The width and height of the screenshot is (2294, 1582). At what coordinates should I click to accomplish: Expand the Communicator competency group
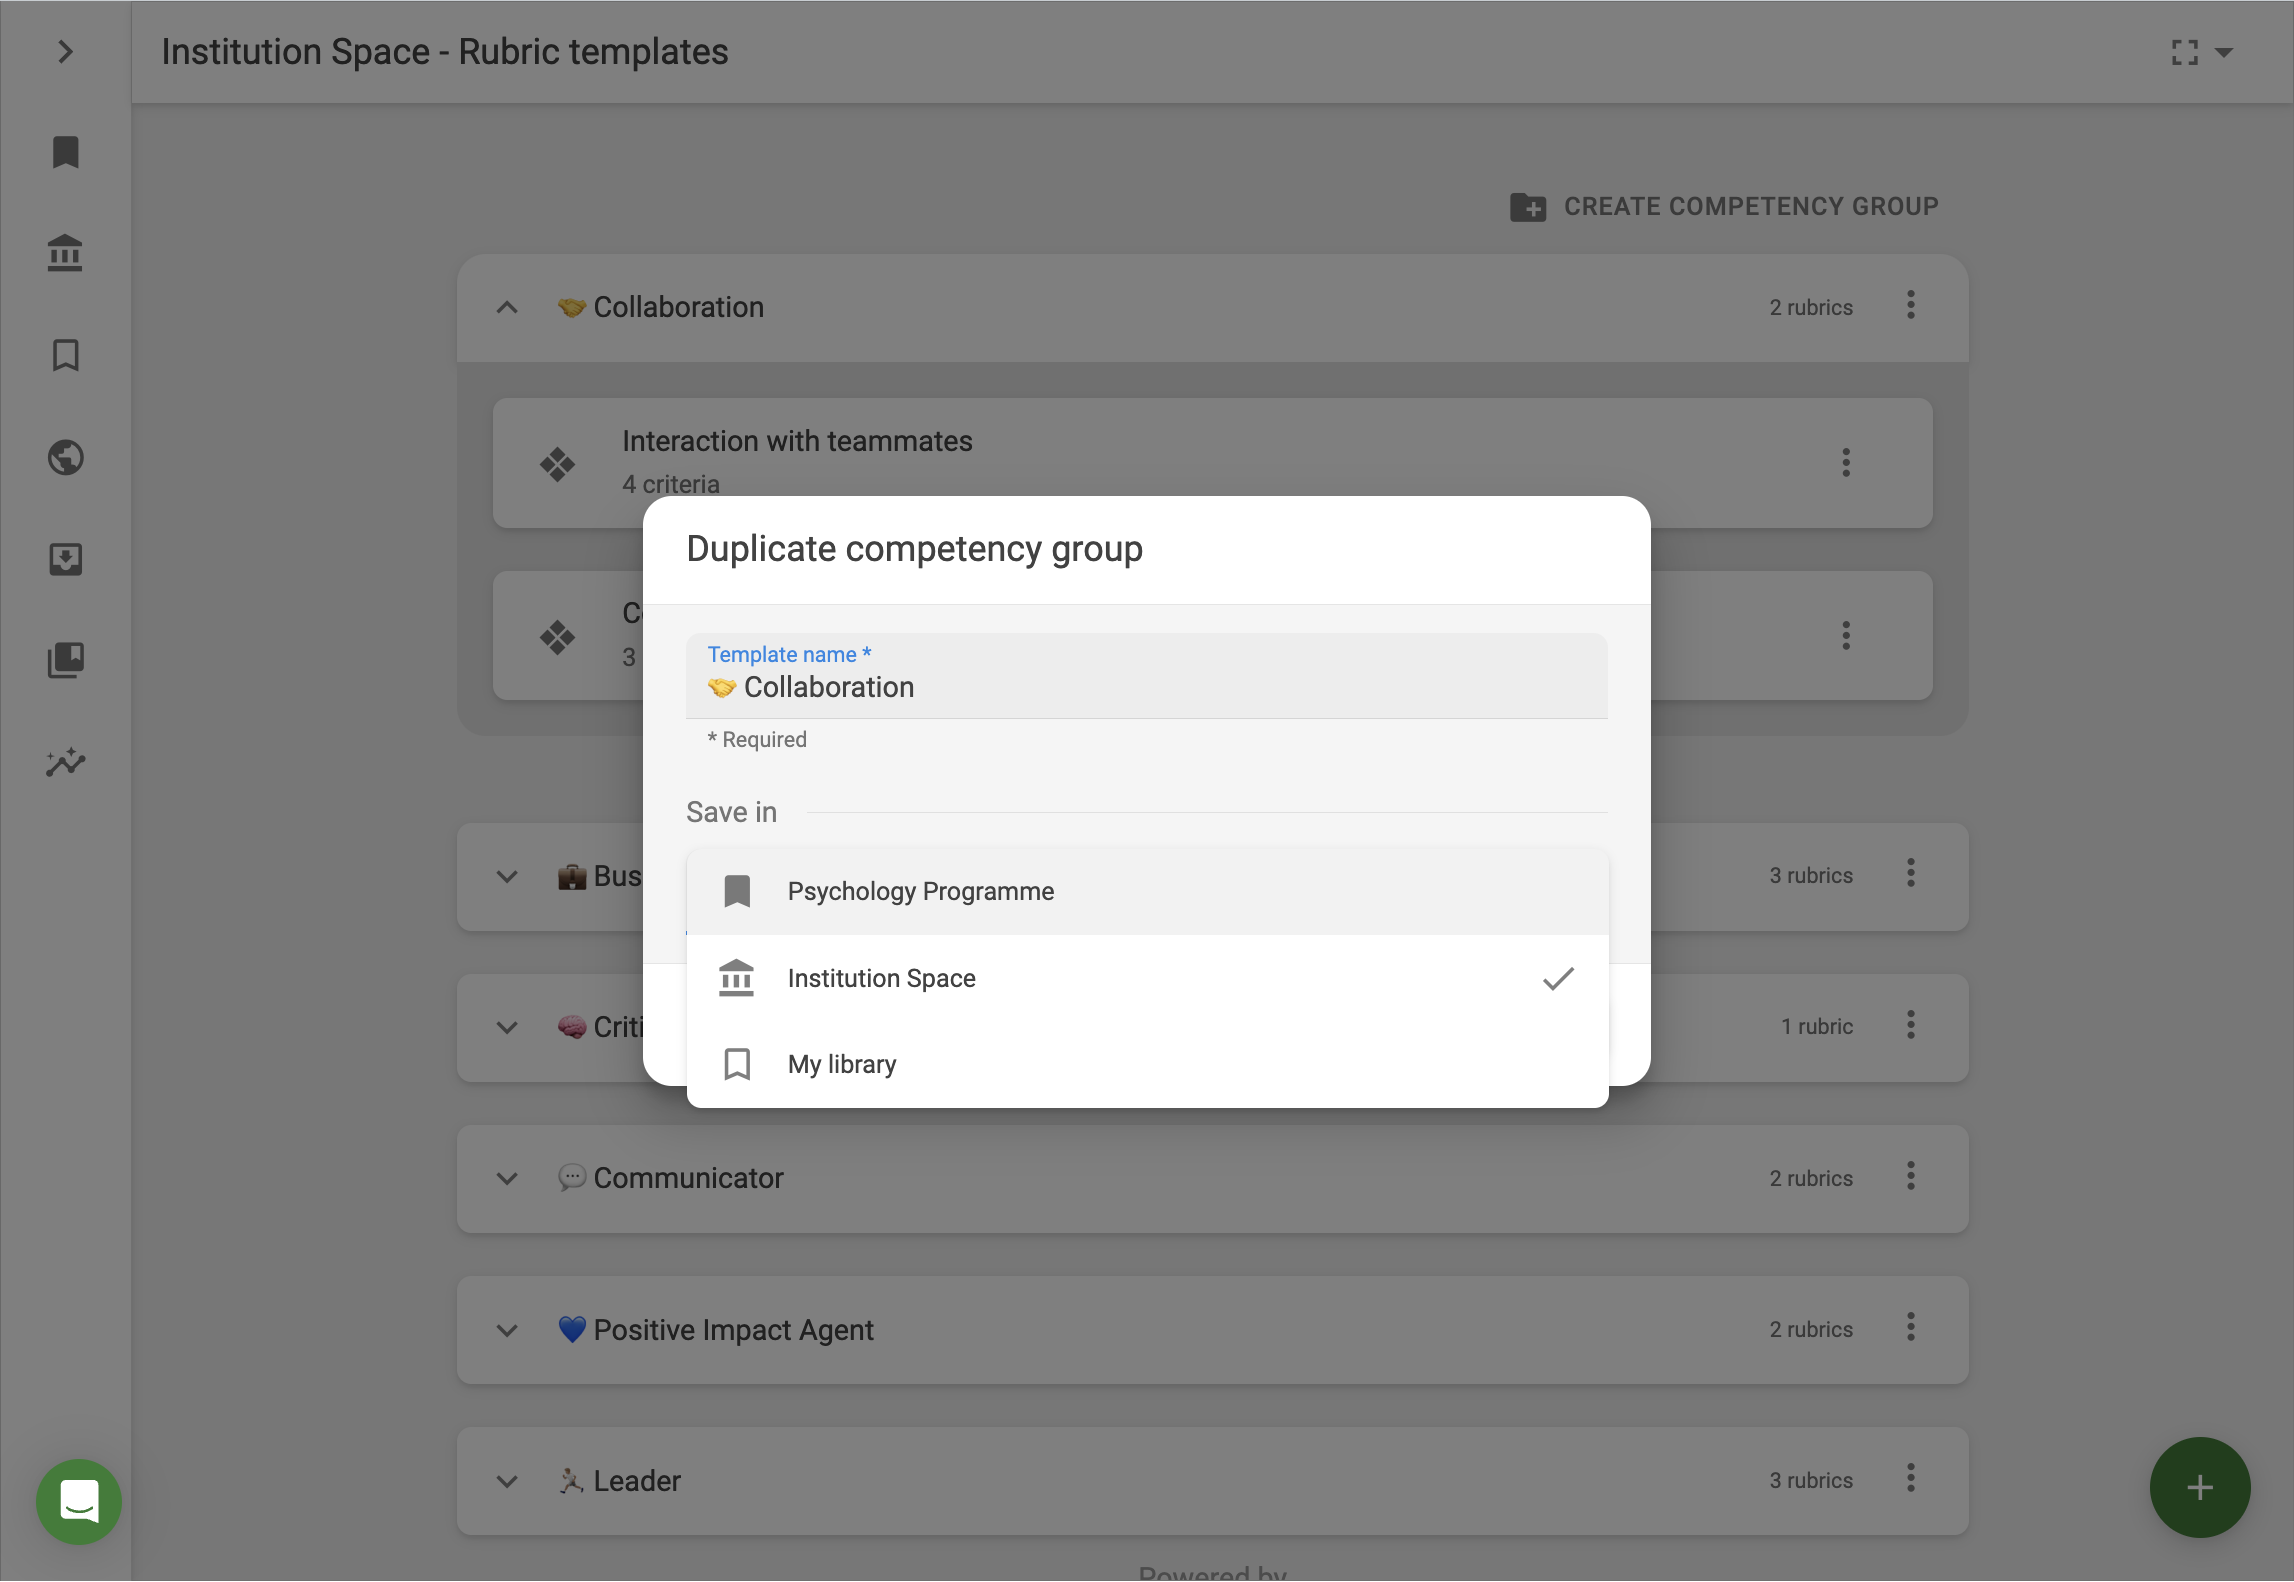click(x=507, y=1179)
